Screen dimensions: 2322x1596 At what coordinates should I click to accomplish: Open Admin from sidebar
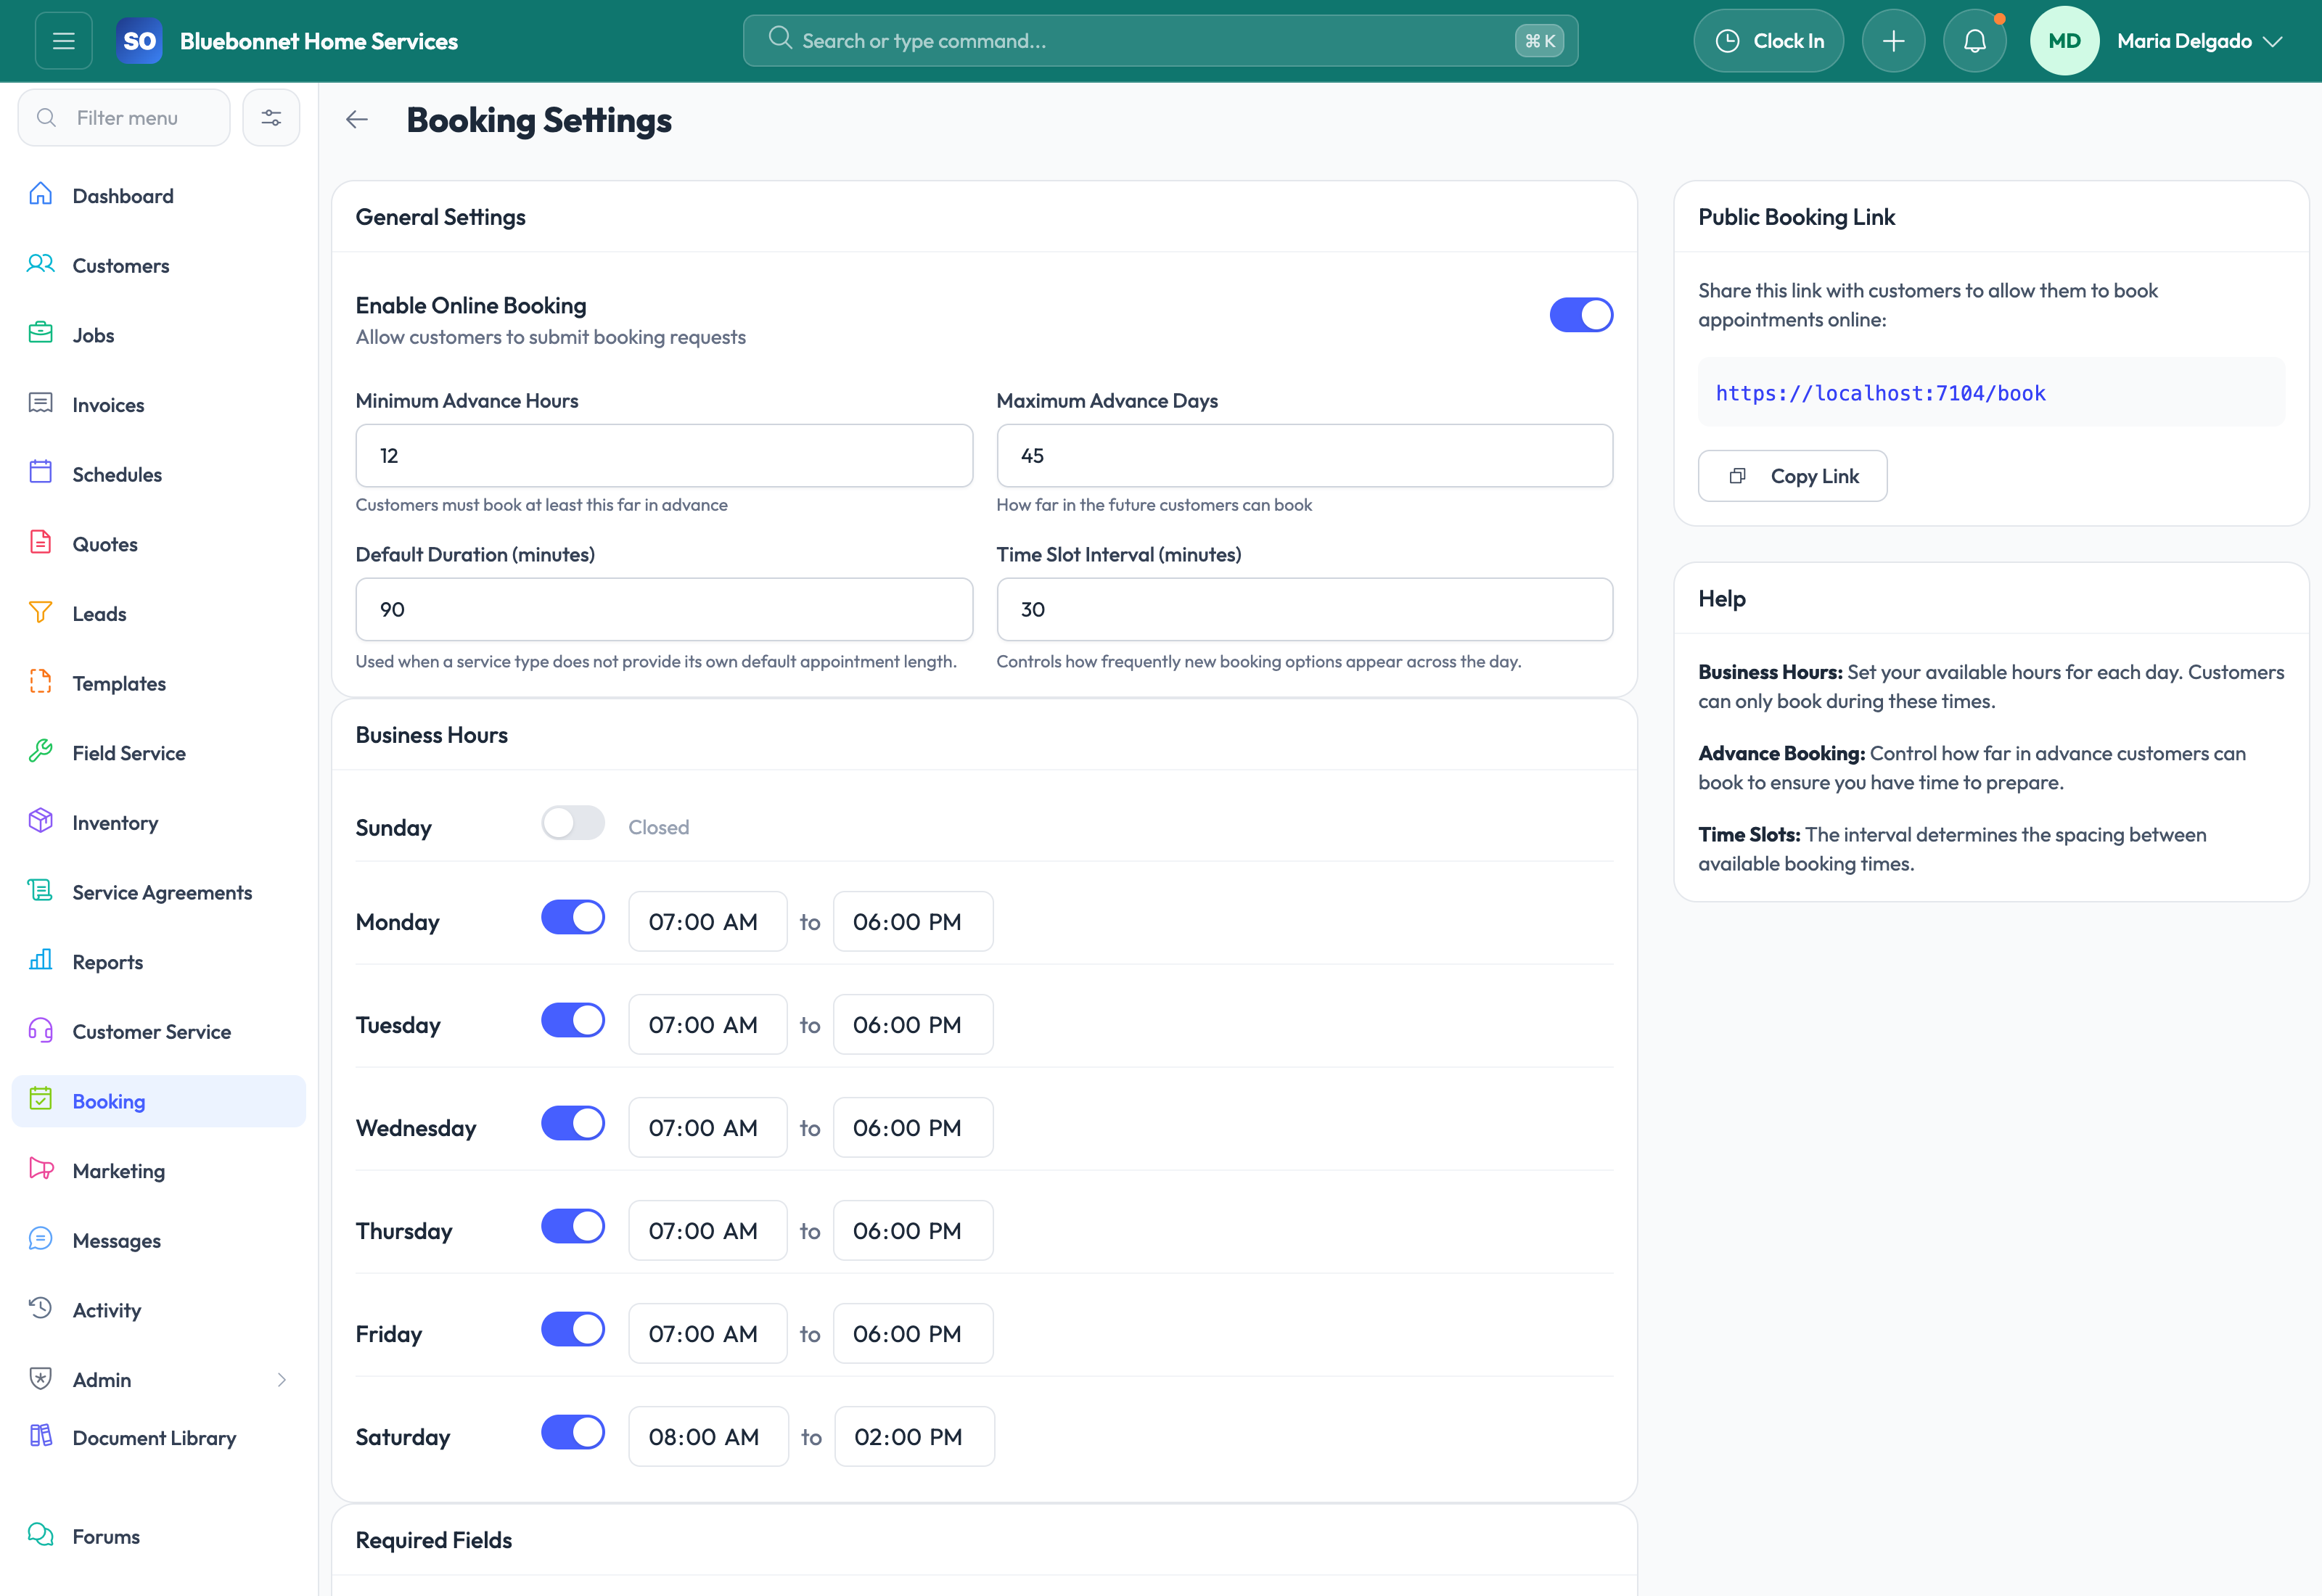159,1380
